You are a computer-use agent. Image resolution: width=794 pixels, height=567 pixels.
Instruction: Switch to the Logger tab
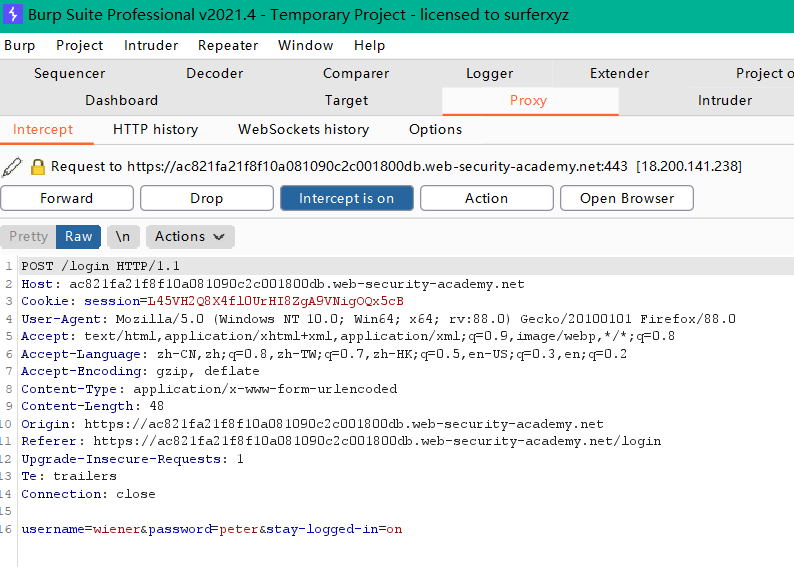[489, 73]
